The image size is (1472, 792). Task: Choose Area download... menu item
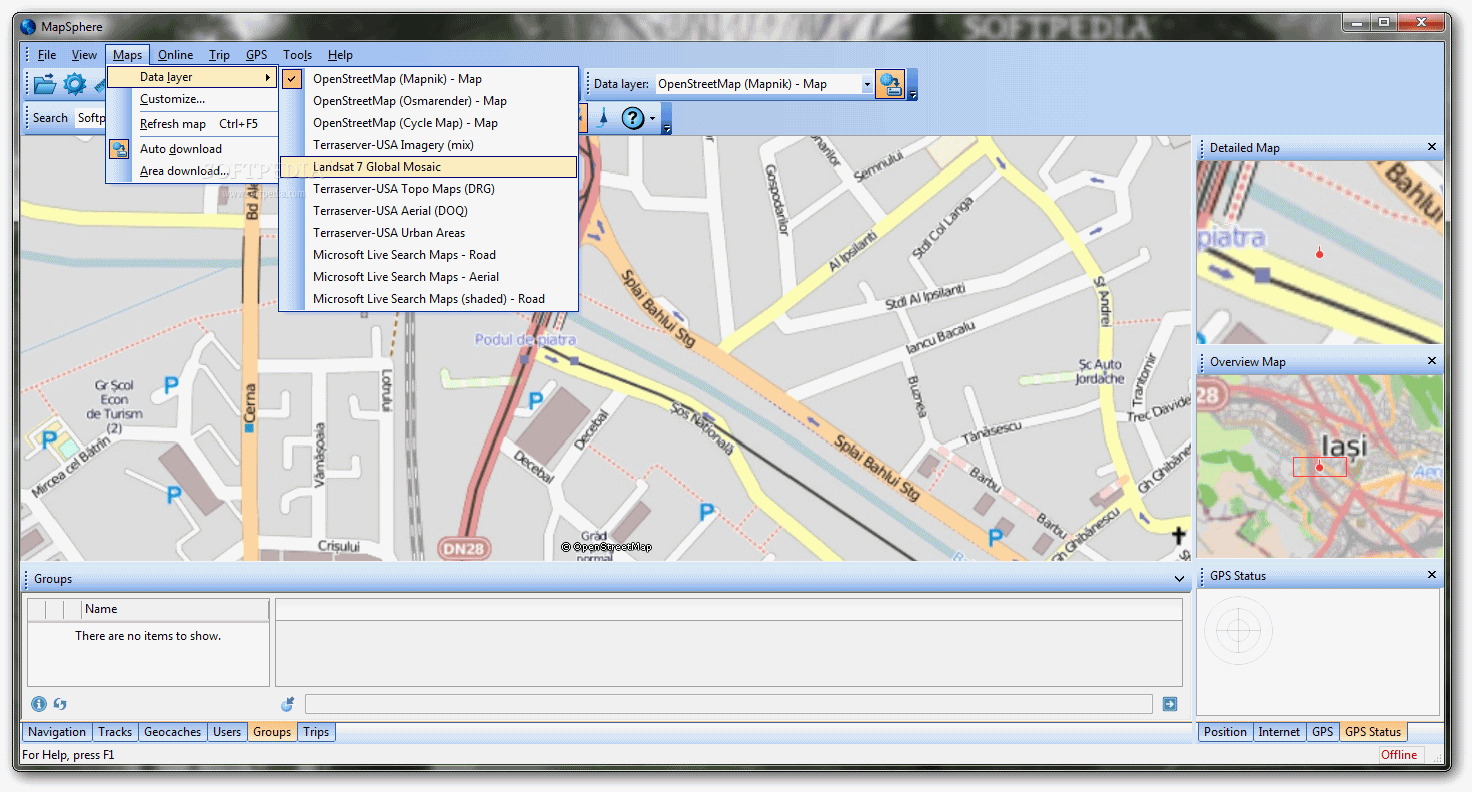pyautogui.click(x=192, y=171)
